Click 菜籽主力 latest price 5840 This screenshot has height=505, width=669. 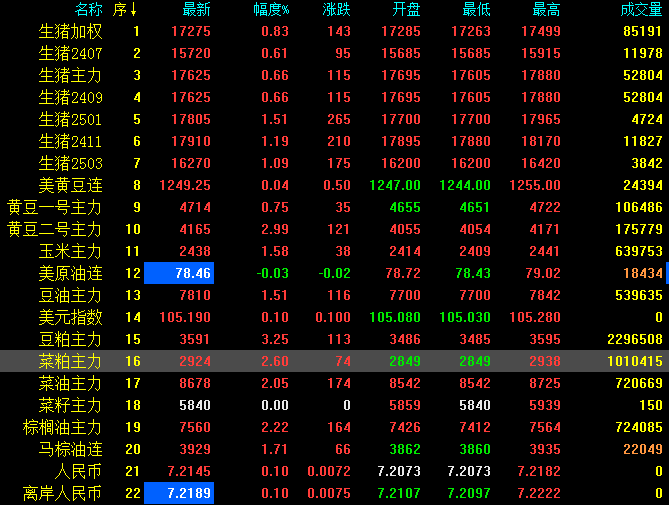coord(195,406)
